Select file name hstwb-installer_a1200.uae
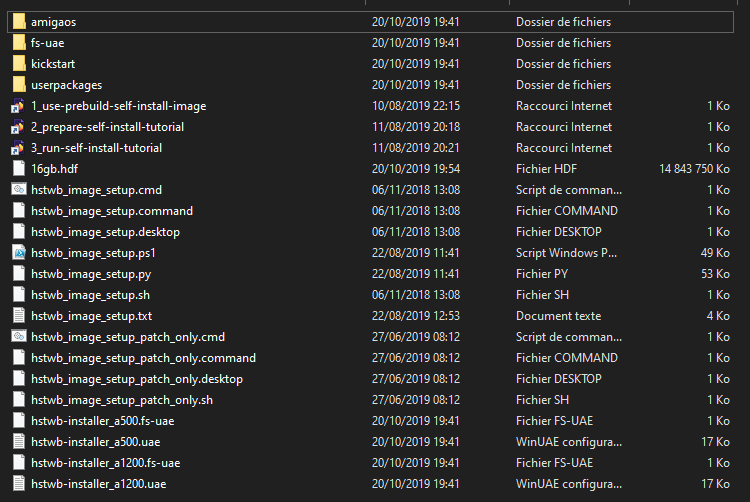750x502 pixels. (99, 484)
